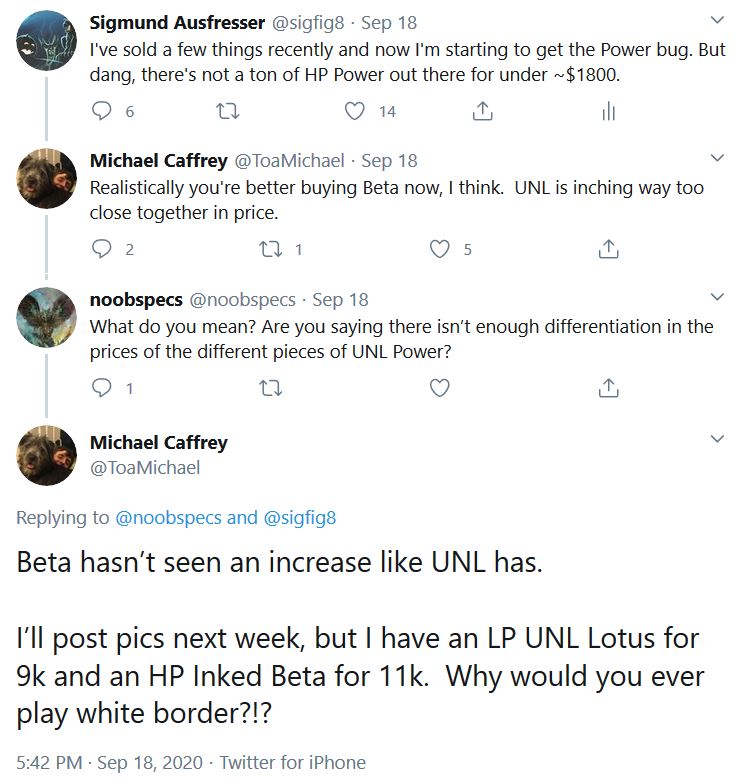This screenshot has height=780, width=738.
Task: Expand options menu on noobspecs' tweet
Action: (716, 297)
